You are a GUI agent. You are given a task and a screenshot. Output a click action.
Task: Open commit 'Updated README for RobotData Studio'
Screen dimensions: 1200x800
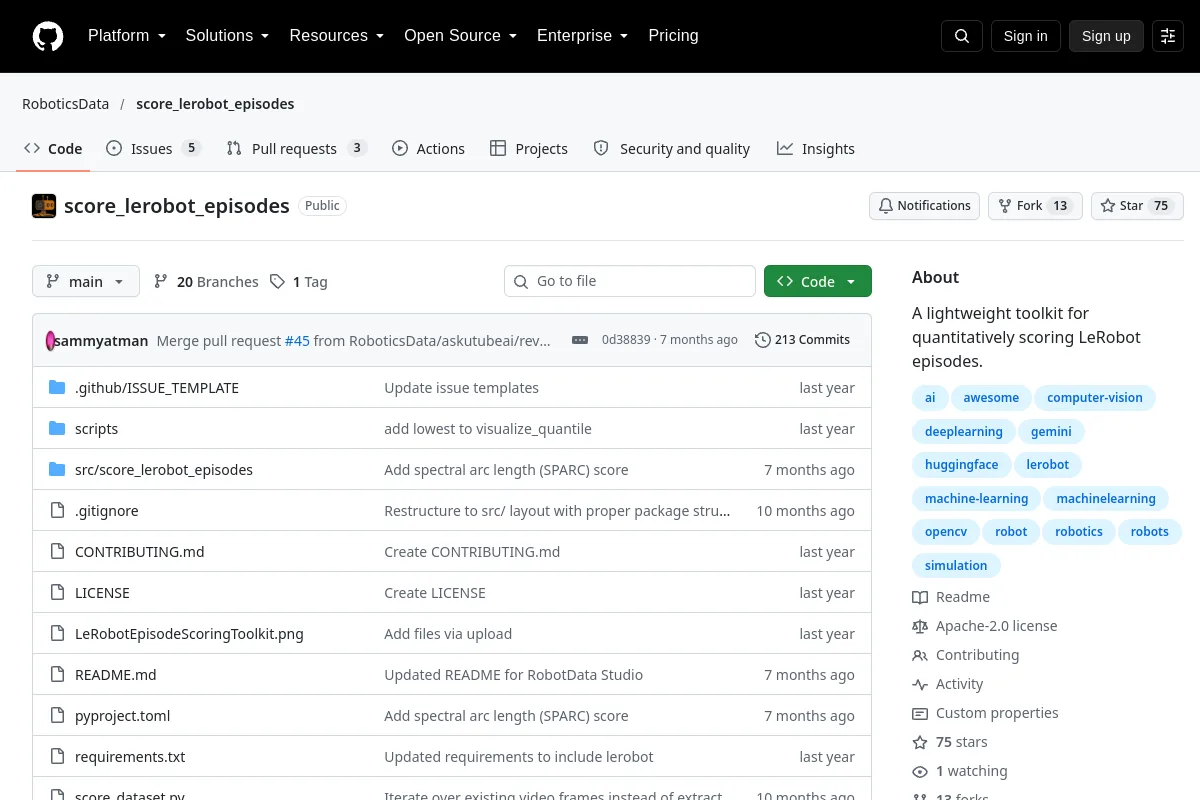[x=514, y=675]
